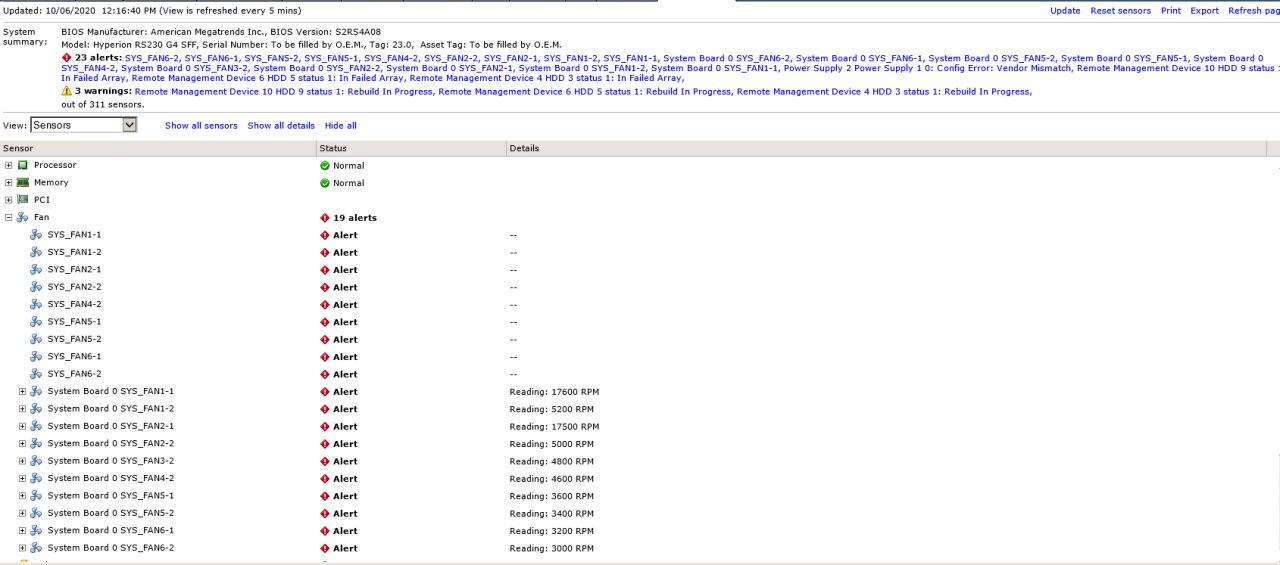
Task: Open HDD 3 Rebuild In Progress warning link
Action: tap(883, 91)
